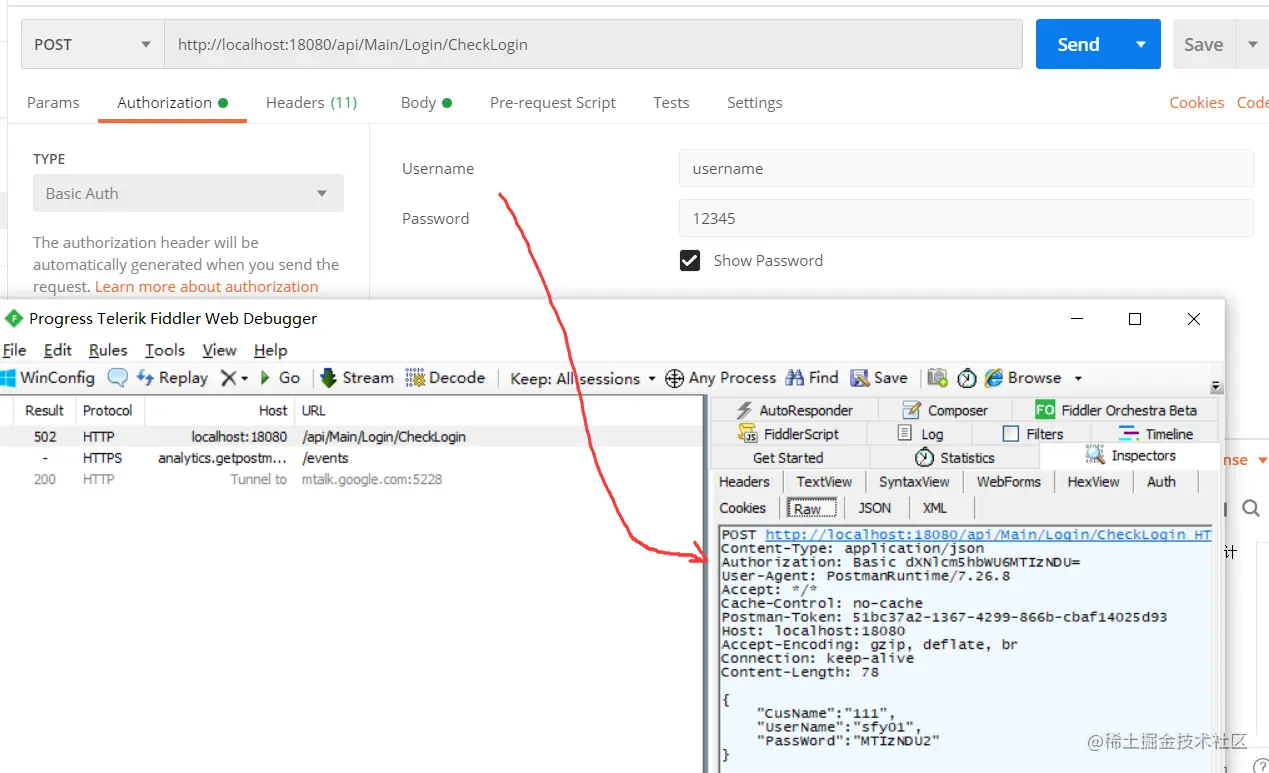Viewport: 1269px width, 773px height.
Task: Select the mtalk.google.com:5228 tunnel session
Action: tap(352, 479)
